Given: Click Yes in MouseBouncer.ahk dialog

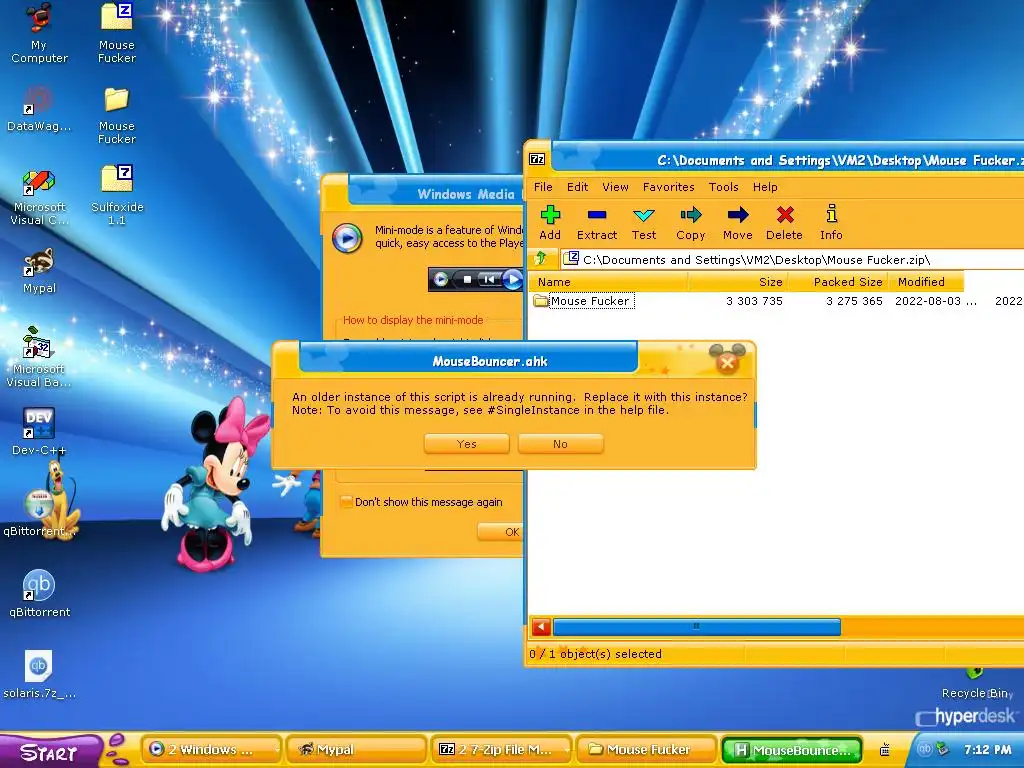Looking at the screenshot, I should coord(466,443).
